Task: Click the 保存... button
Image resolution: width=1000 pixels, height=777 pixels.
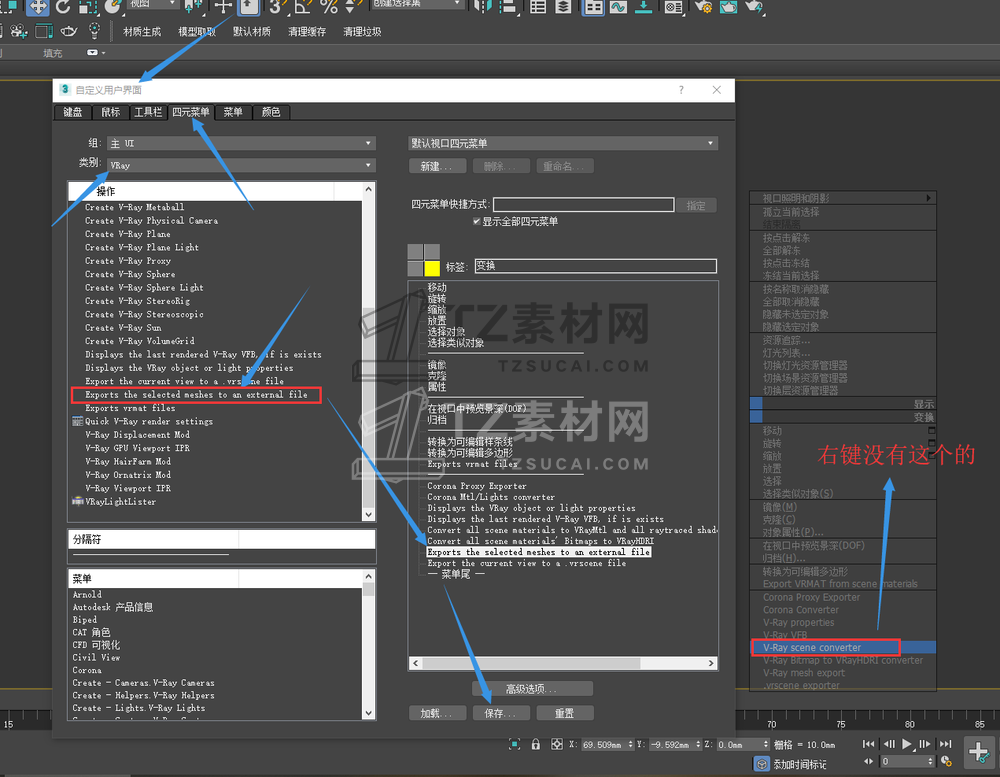Action: 501,713
